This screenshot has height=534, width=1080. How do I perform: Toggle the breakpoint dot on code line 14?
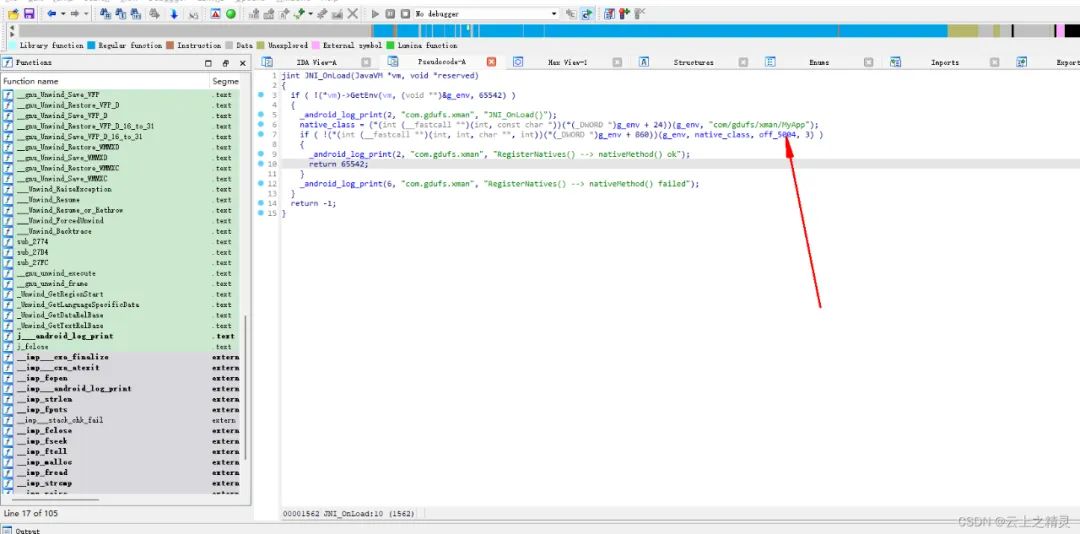click(x=261, y=203)
